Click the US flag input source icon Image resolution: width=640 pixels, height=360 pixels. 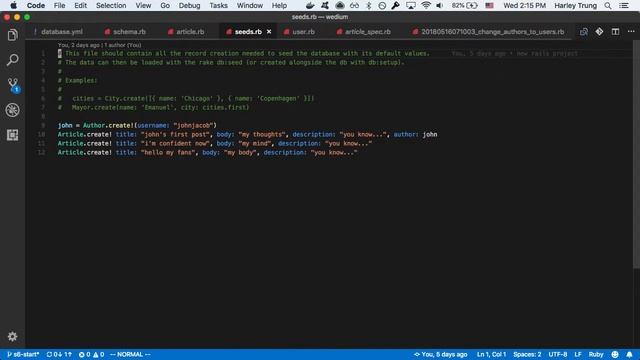(x=490, y=6)
